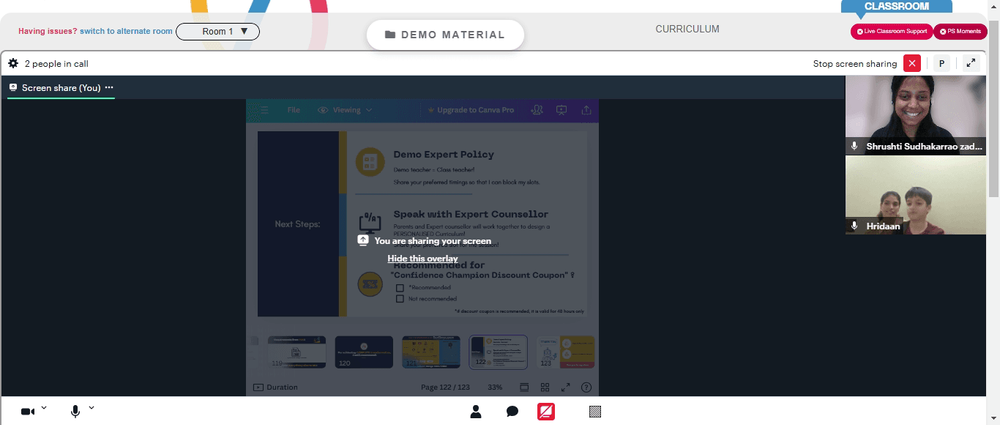1000x425 pixels.
Task: Click switch to alternate room link
Action: tap(126, 31)
